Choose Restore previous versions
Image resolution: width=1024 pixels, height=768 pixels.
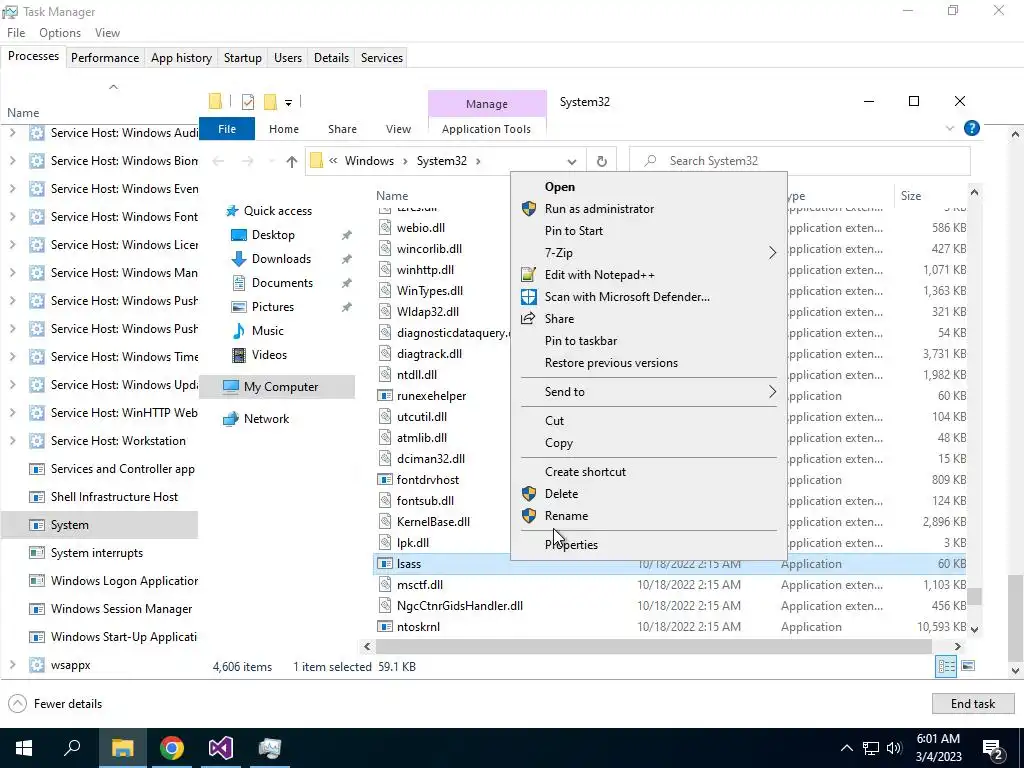tap(611, 363)
